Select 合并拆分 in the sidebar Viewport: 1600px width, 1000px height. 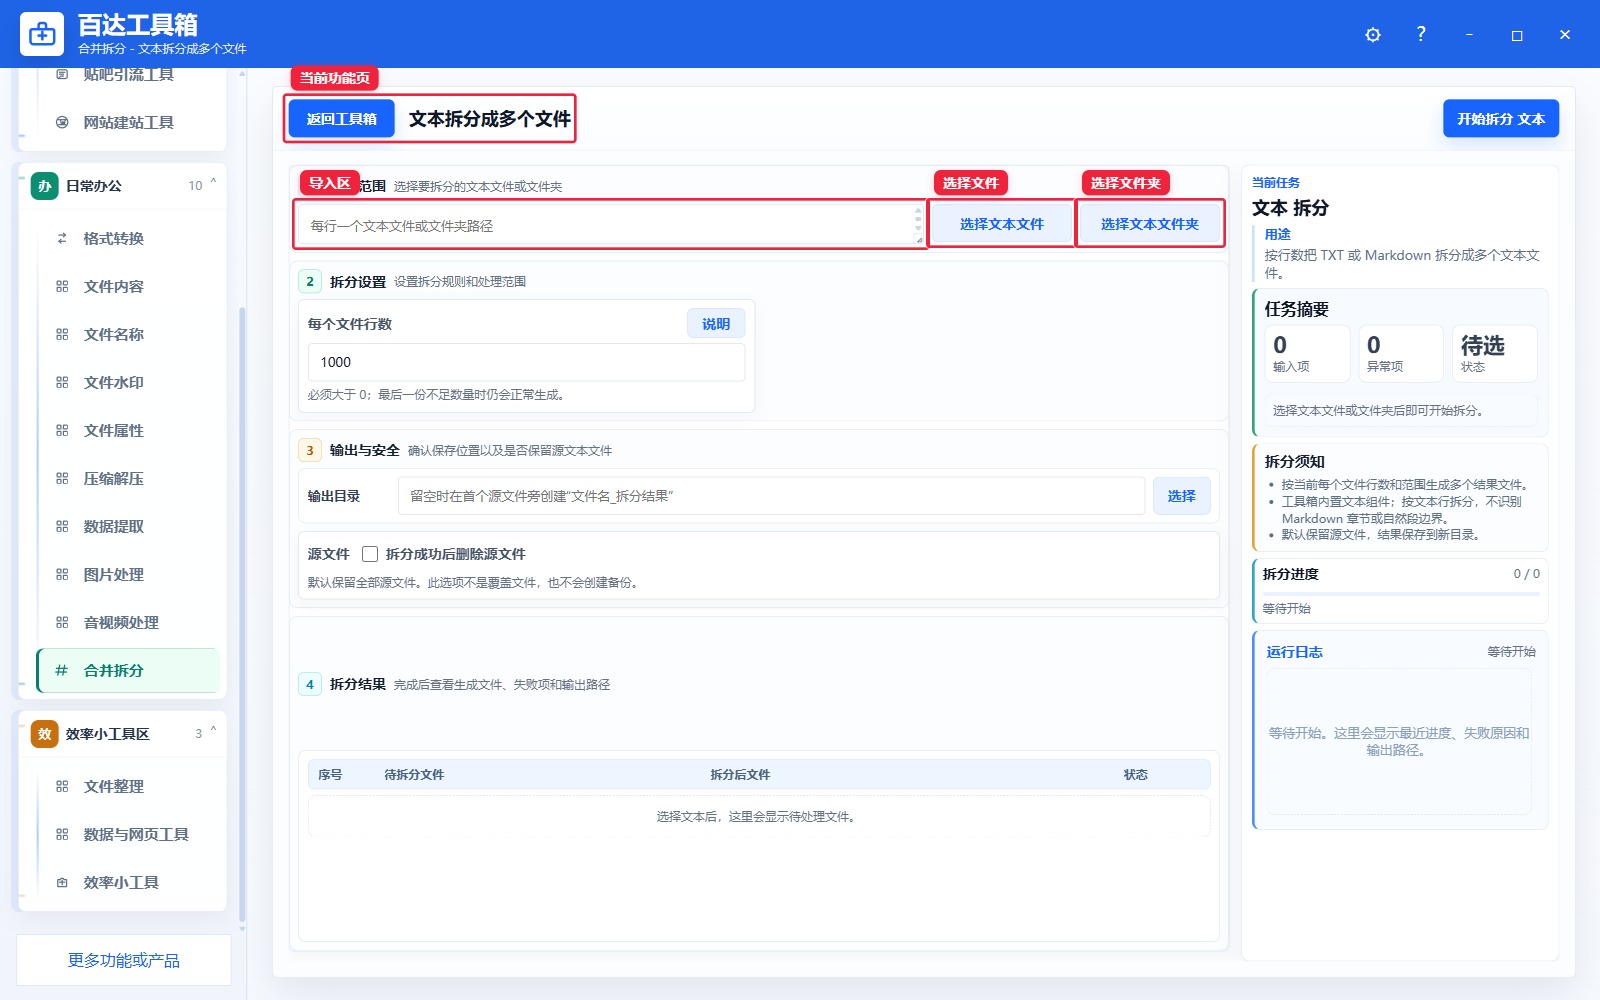tap(128, 670)
